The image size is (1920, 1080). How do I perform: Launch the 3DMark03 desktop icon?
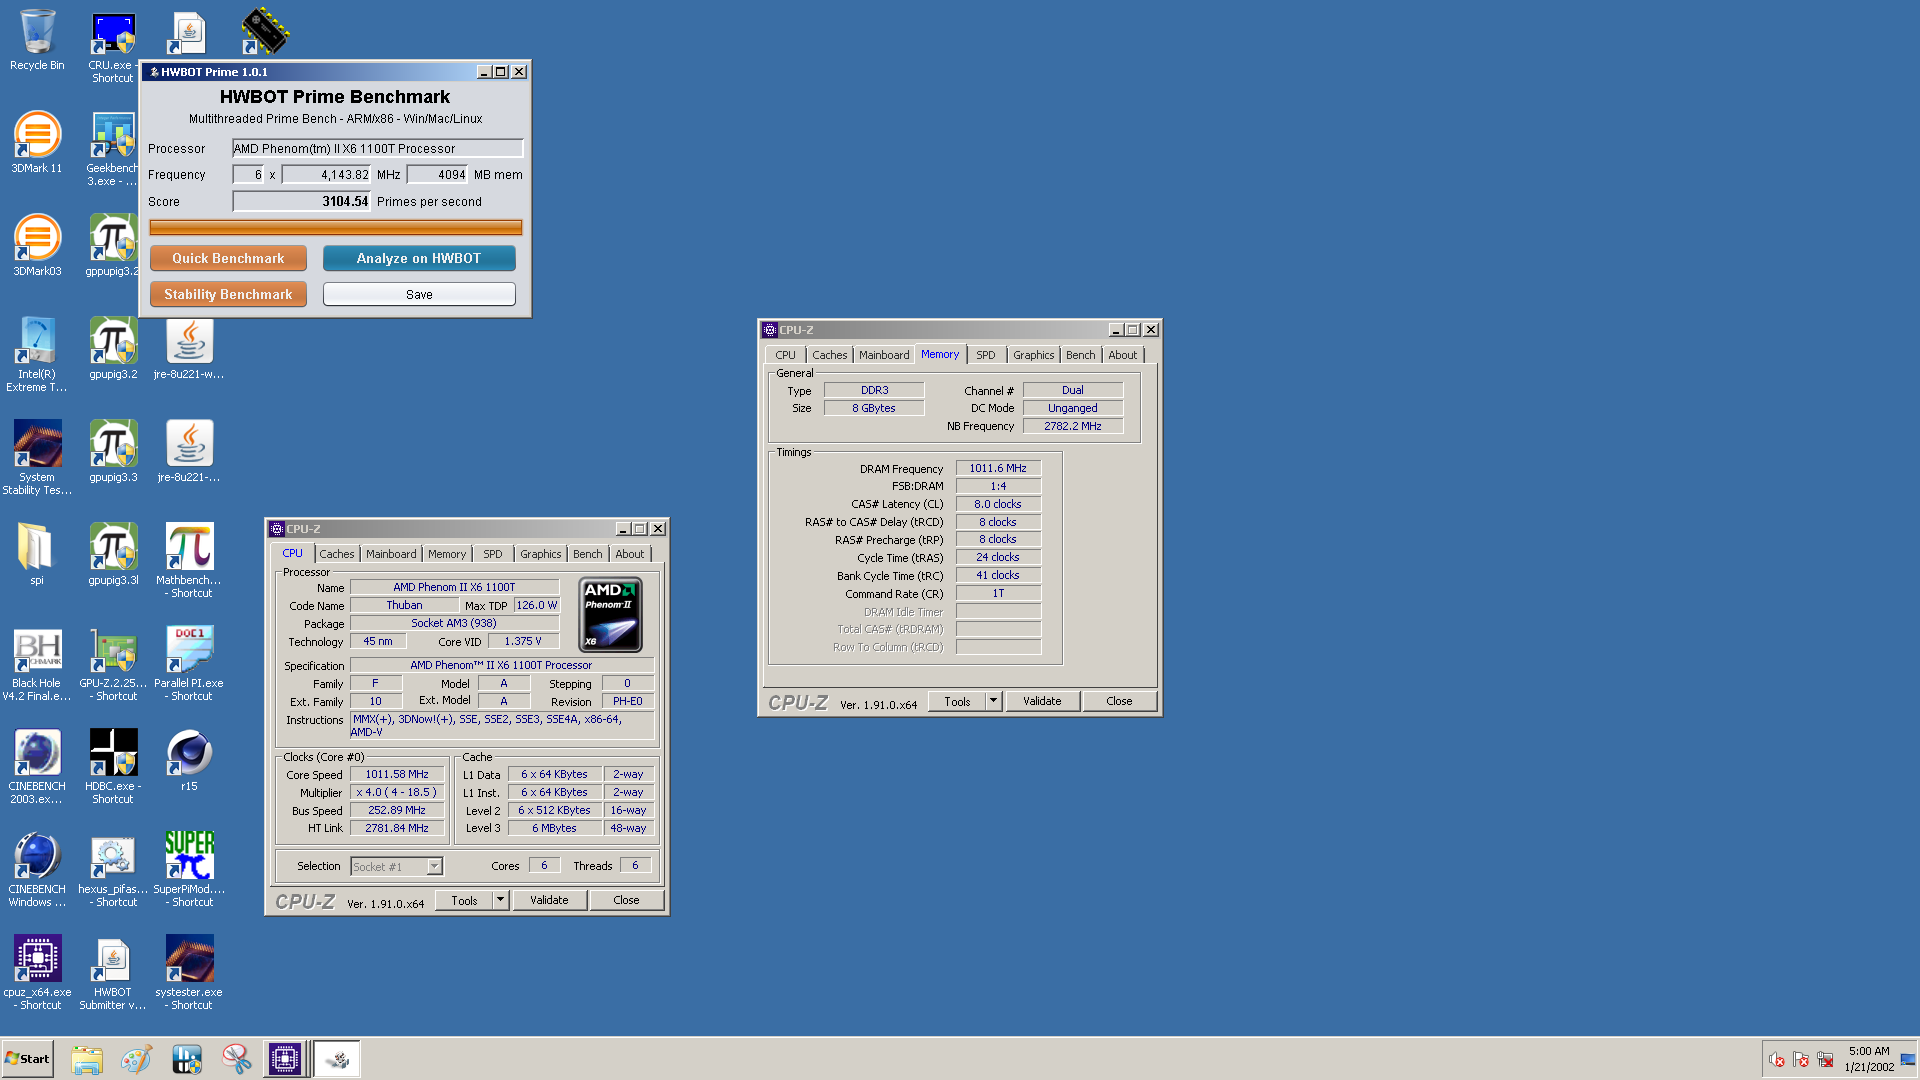[x=37, y=245]
